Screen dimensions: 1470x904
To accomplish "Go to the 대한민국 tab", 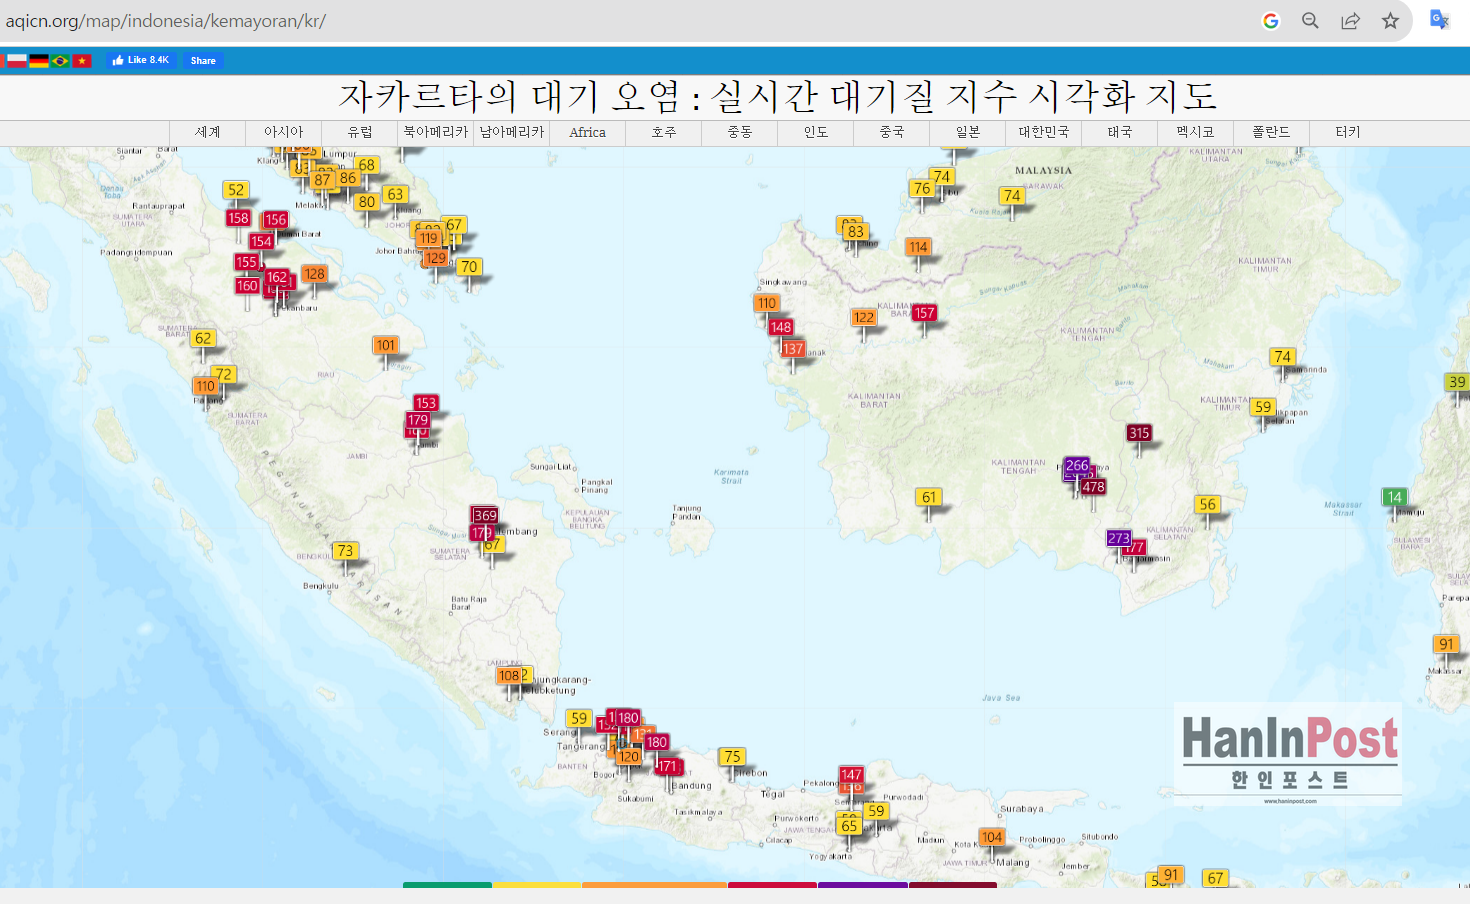I will (1043, 132).
